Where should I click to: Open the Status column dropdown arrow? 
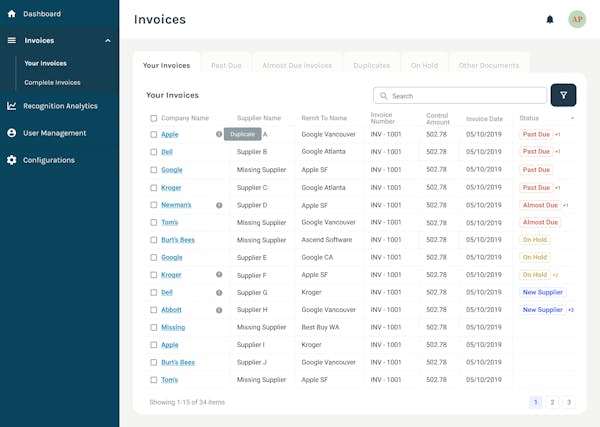pos(572,118)
